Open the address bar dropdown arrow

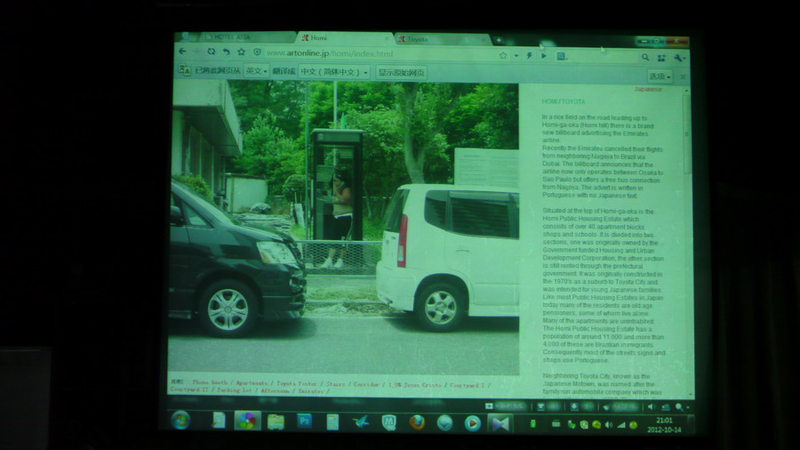pos(516,56)
